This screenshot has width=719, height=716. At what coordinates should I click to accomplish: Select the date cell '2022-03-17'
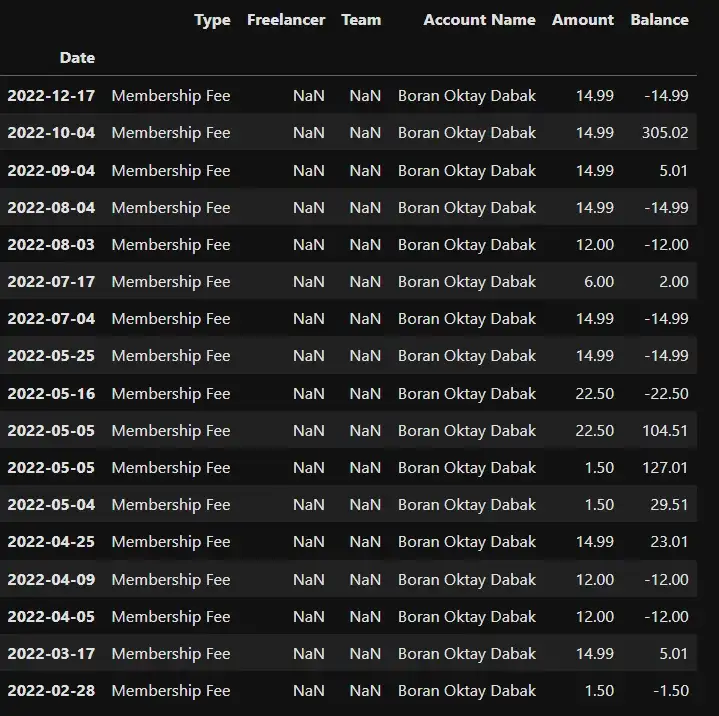pos(51,653)
